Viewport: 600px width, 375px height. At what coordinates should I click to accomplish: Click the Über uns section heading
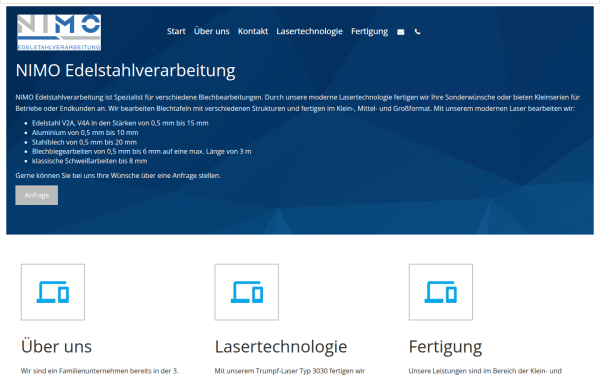pyautogui.click(x=56, y=346)
